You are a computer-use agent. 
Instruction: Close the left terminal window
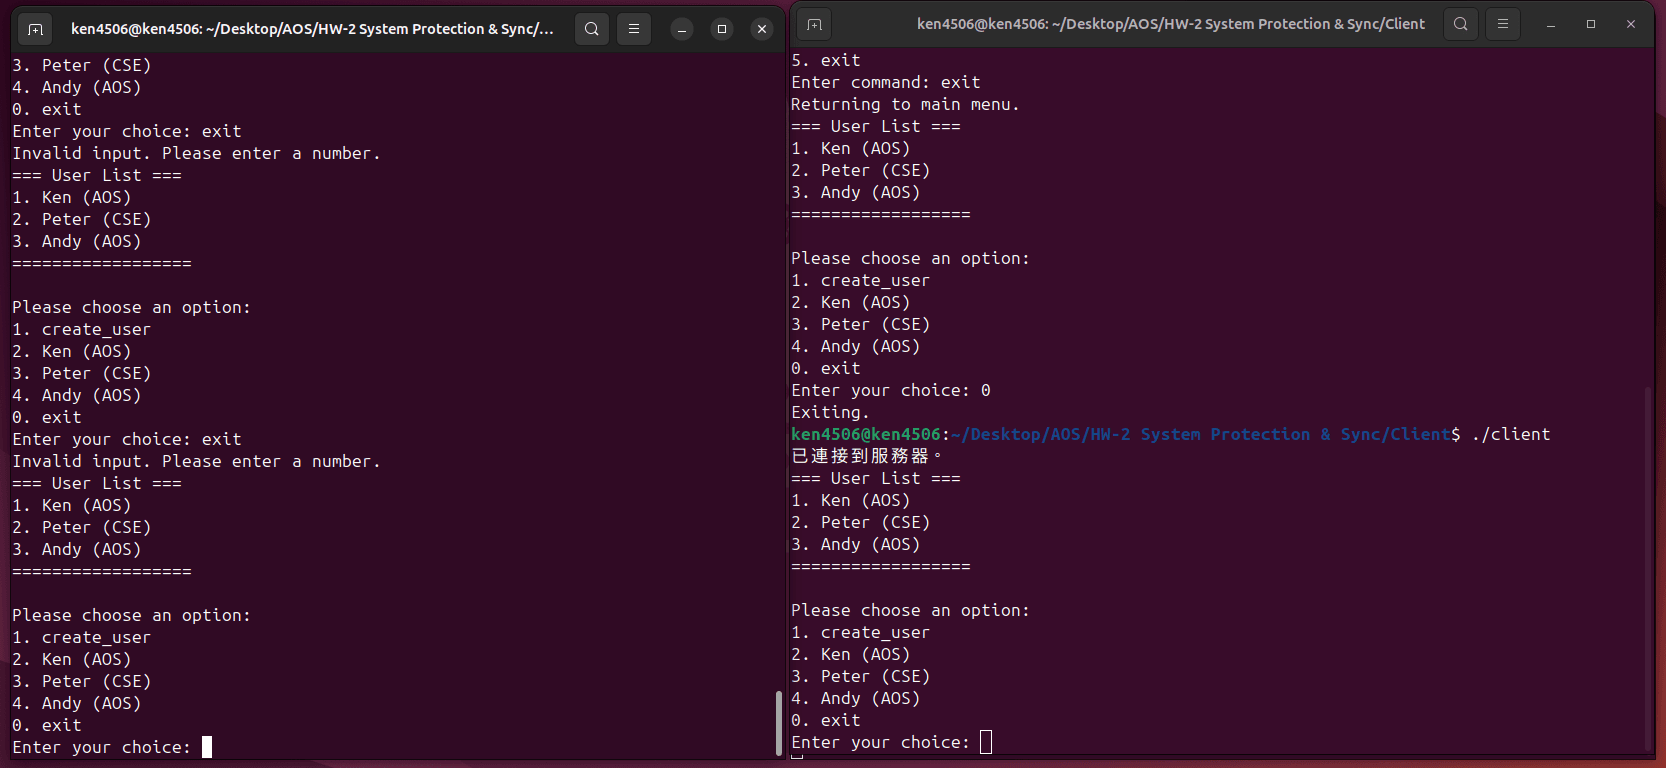[762, 29]
